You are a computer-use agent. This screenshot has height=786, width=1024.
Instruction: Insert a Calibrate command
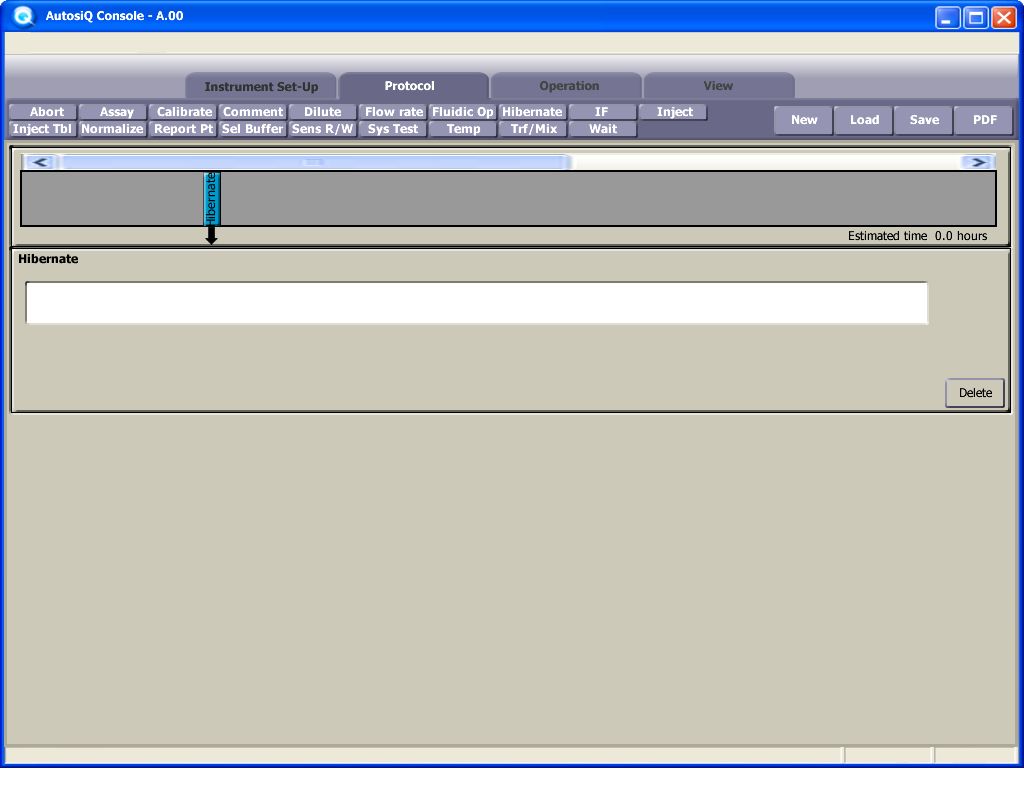coord(183,112)
